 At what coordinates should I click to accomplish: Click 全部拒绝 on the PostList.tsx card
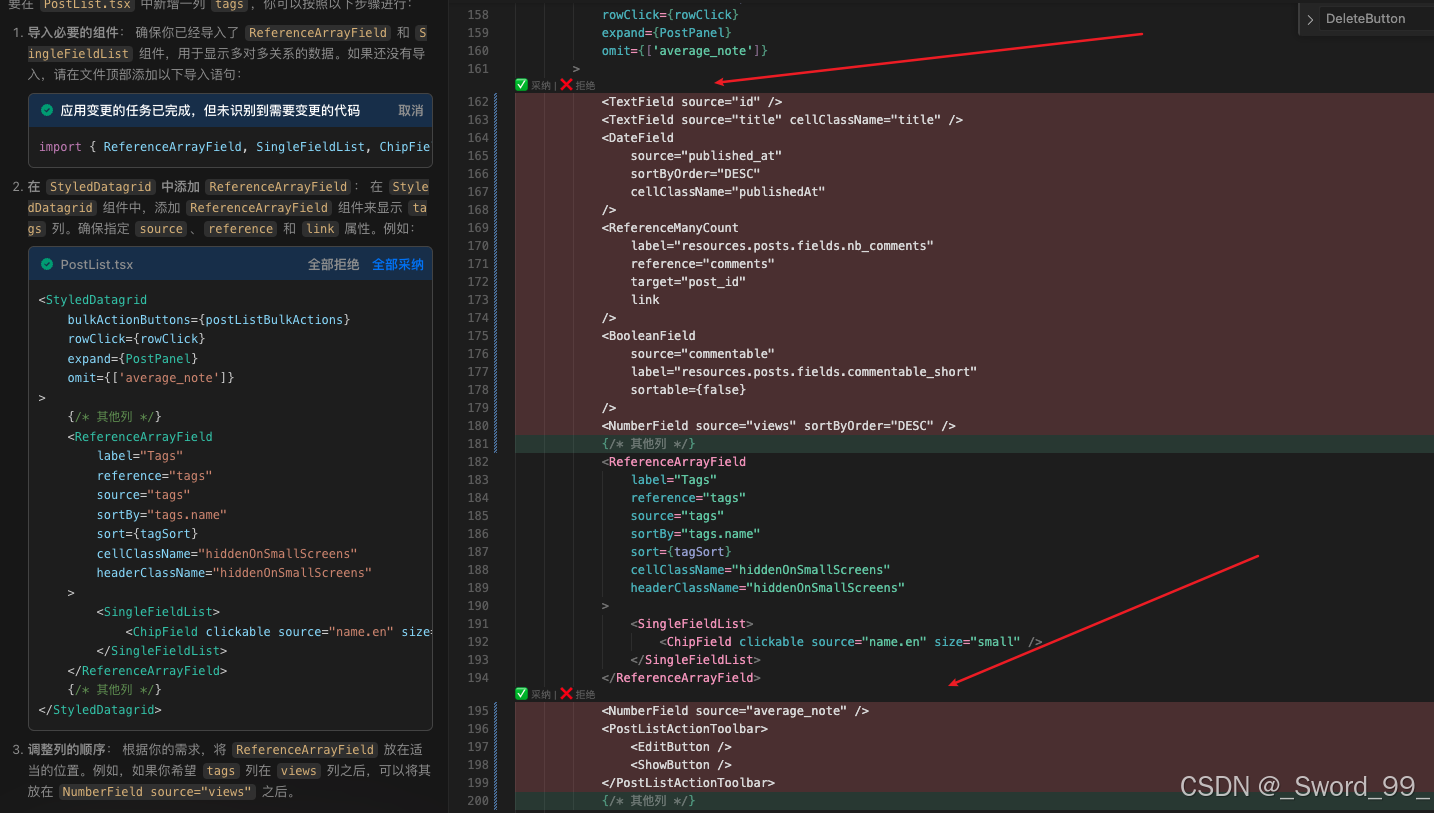pos(333,265)
